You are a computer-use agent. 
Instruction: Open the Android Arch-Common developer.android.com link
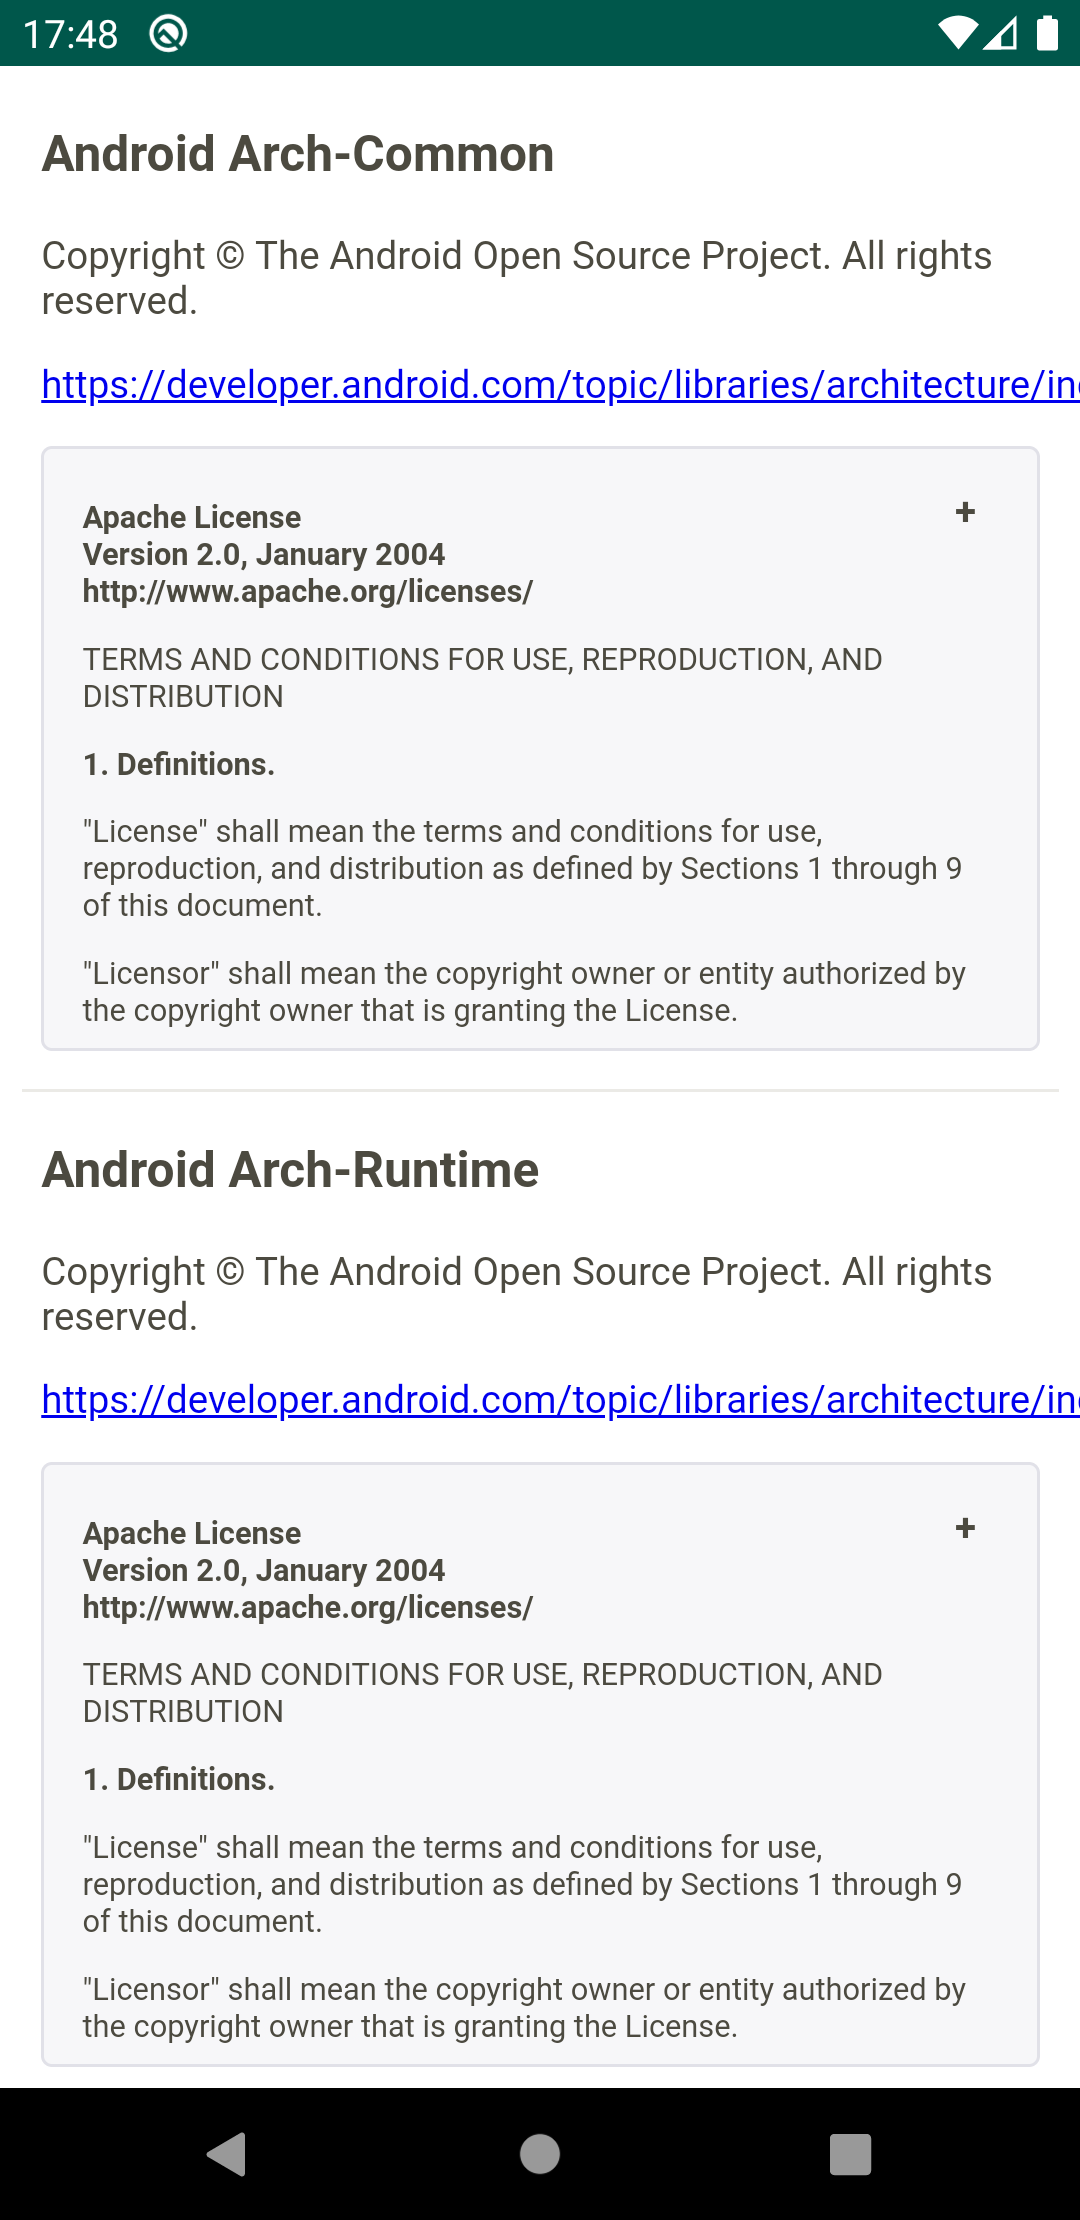[x=560, y=385]
